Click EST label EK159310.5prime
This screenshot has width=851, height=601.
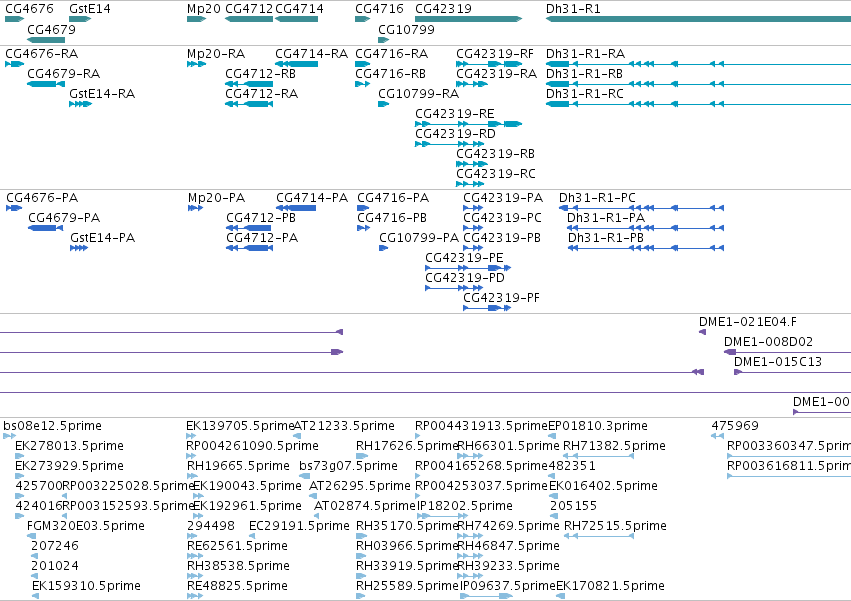pyautogui.click(x=86, y=586)
